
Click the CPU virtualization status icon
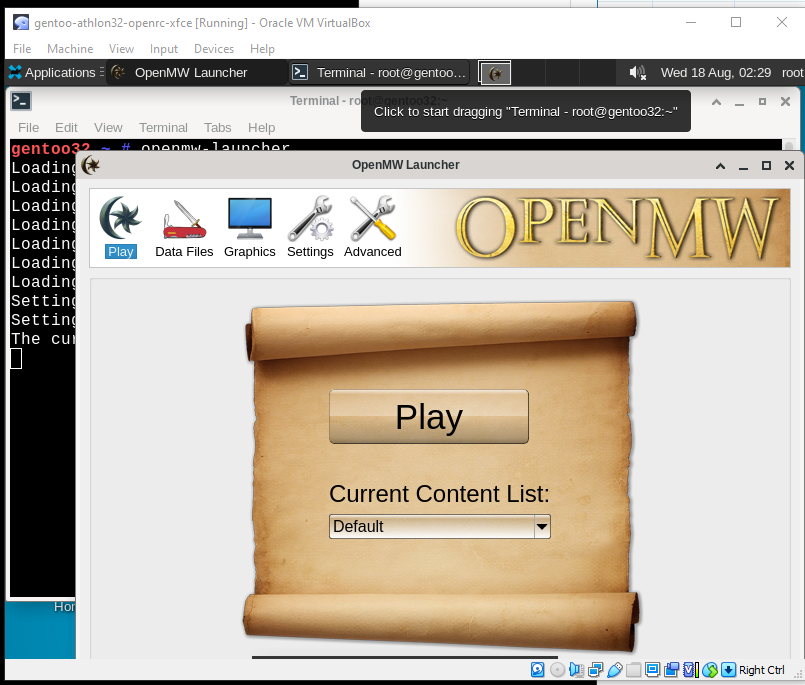coord(691,670)
